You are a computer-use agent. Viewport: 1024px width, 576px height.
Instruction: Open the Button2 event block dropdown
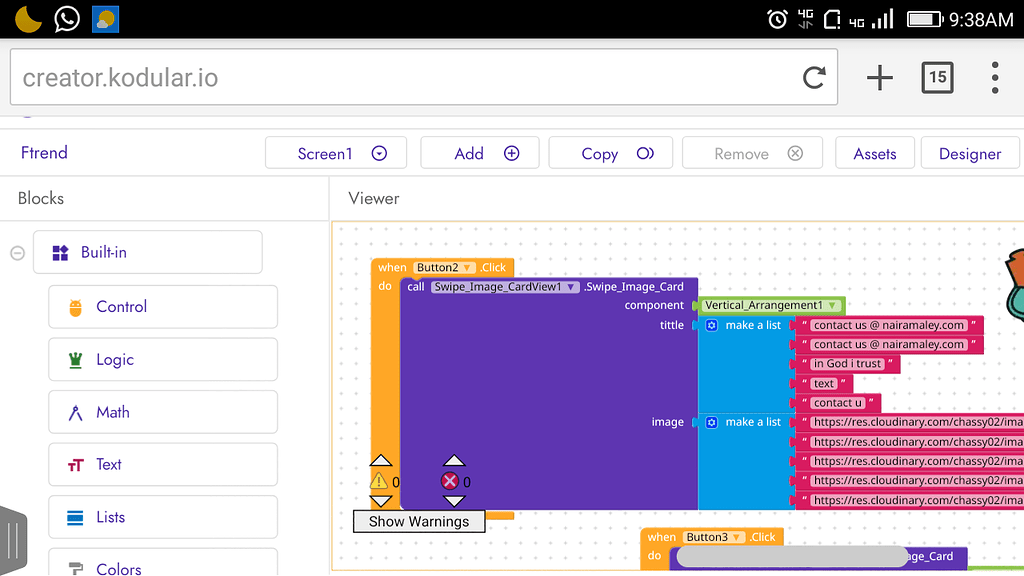(468, 267)
